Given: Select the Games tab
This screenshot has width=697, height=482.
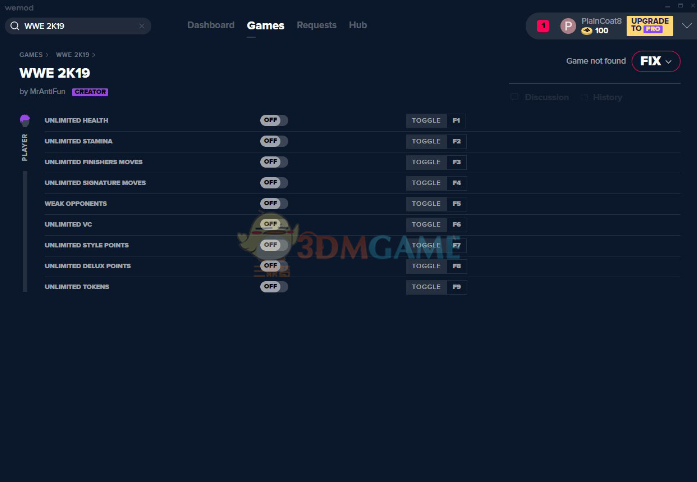Looking at the screenshot, I should (x=265, y=26).
